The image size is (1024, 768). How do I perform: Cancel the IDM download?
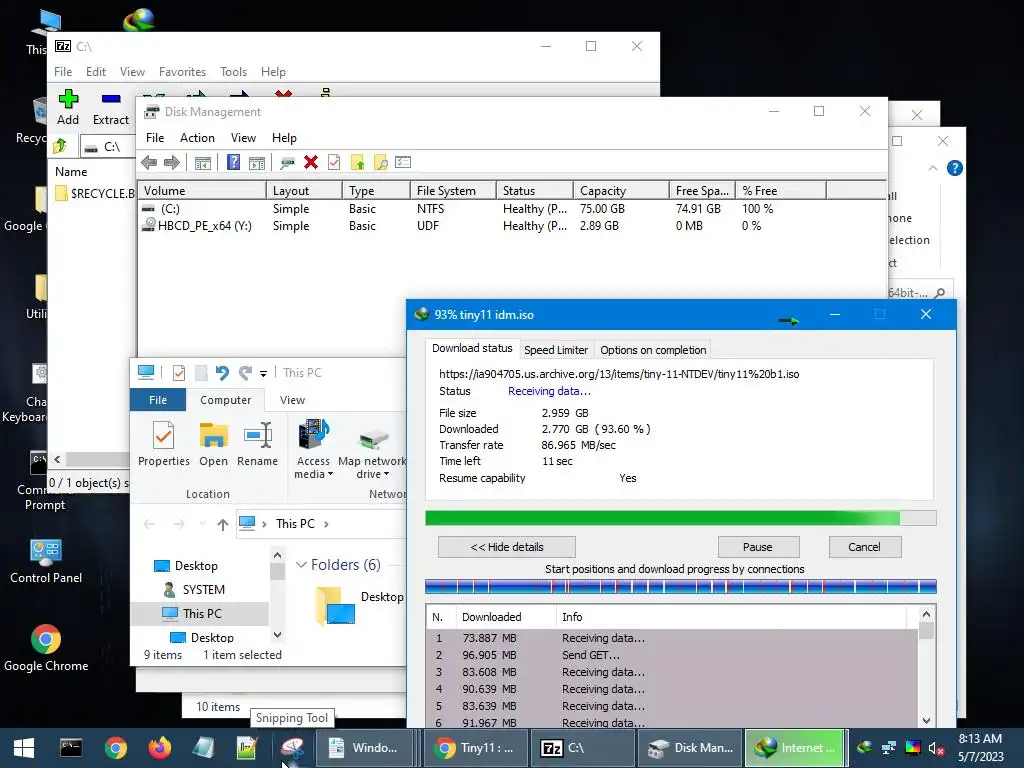pyautogui.click(x=864, y=547)
